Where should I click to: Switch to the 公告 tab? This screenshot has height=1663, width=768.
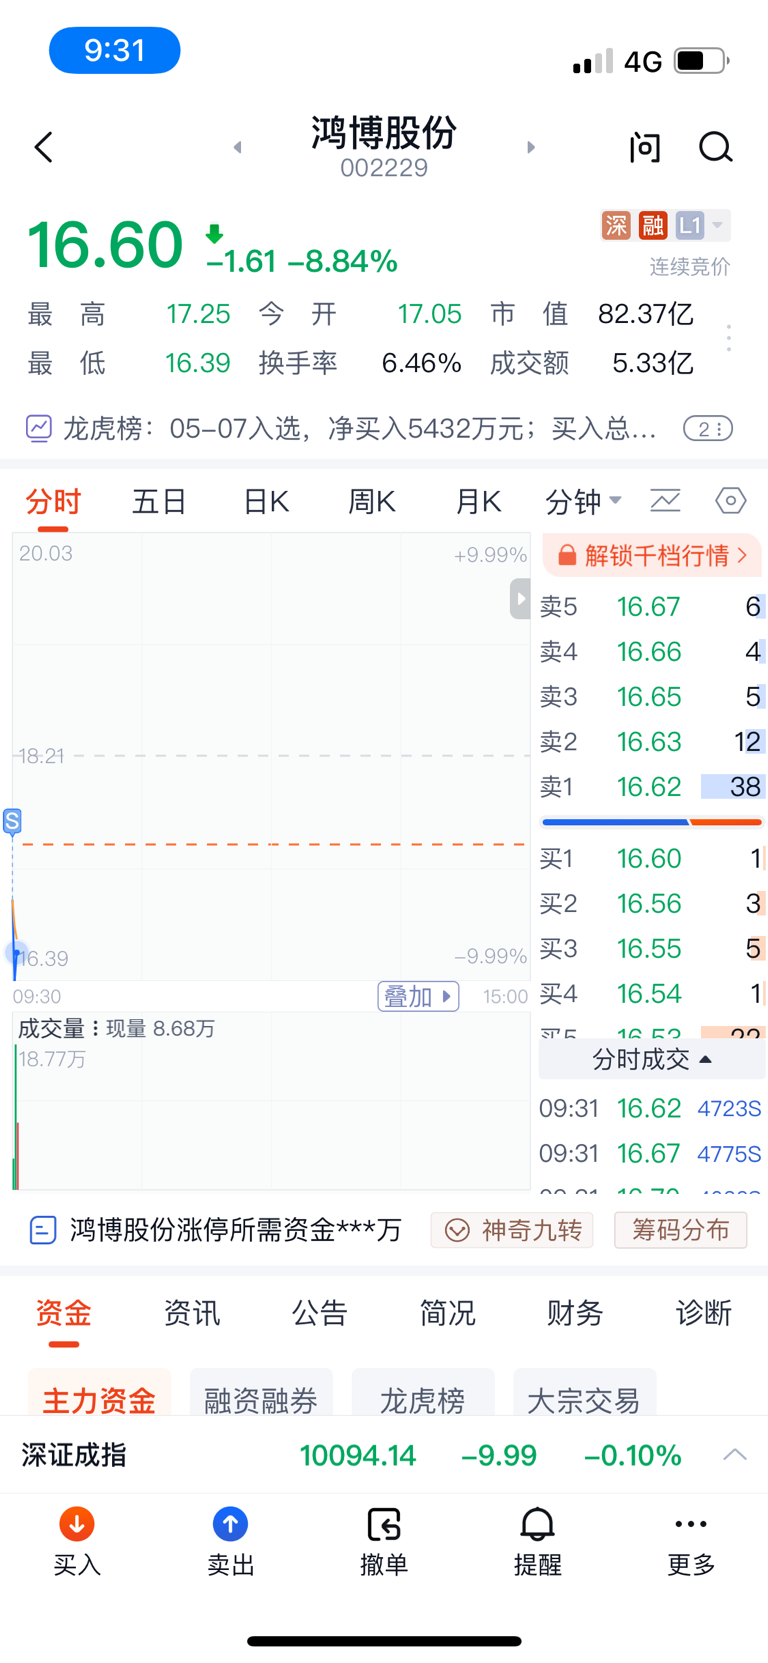(x=319, y=1313)
